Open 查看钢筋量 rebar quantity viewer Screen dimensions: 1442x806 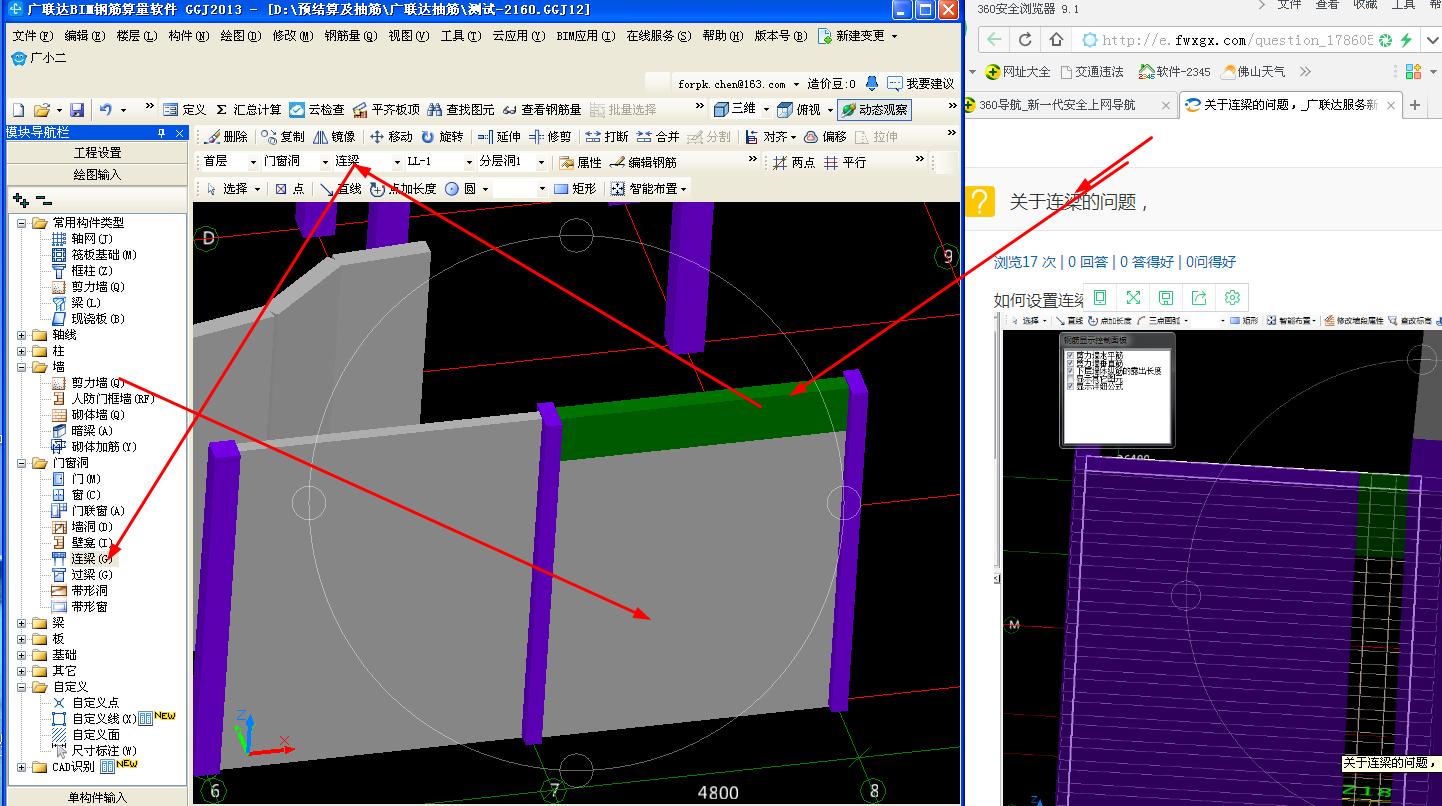[x=542, y=110]
